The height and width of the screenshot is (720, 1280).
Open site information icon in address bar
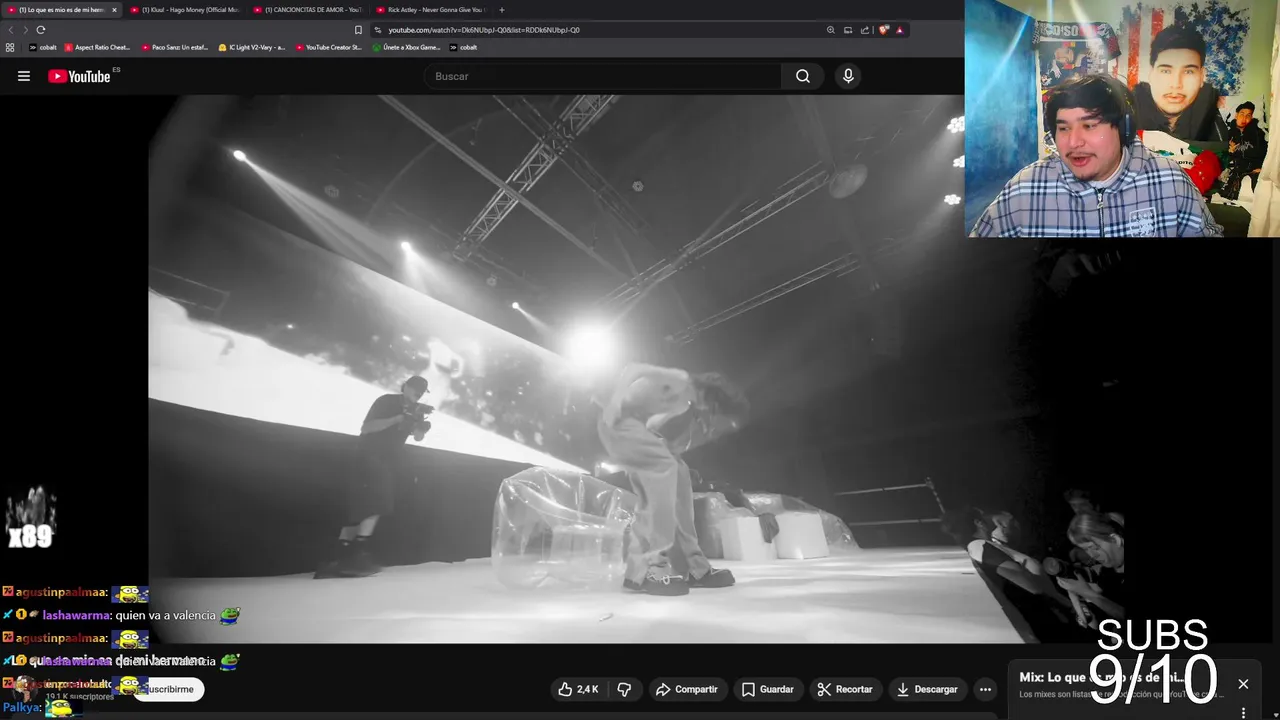(378, 30)
